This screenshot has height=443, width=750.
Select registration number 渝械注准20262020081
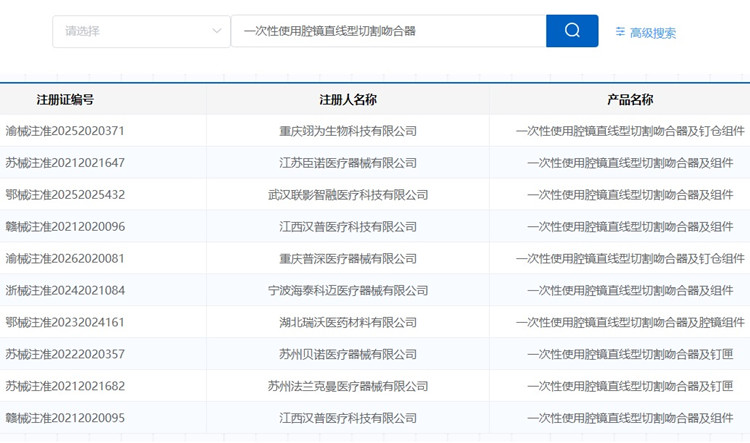pyautogui.click(x=65, y=258)
